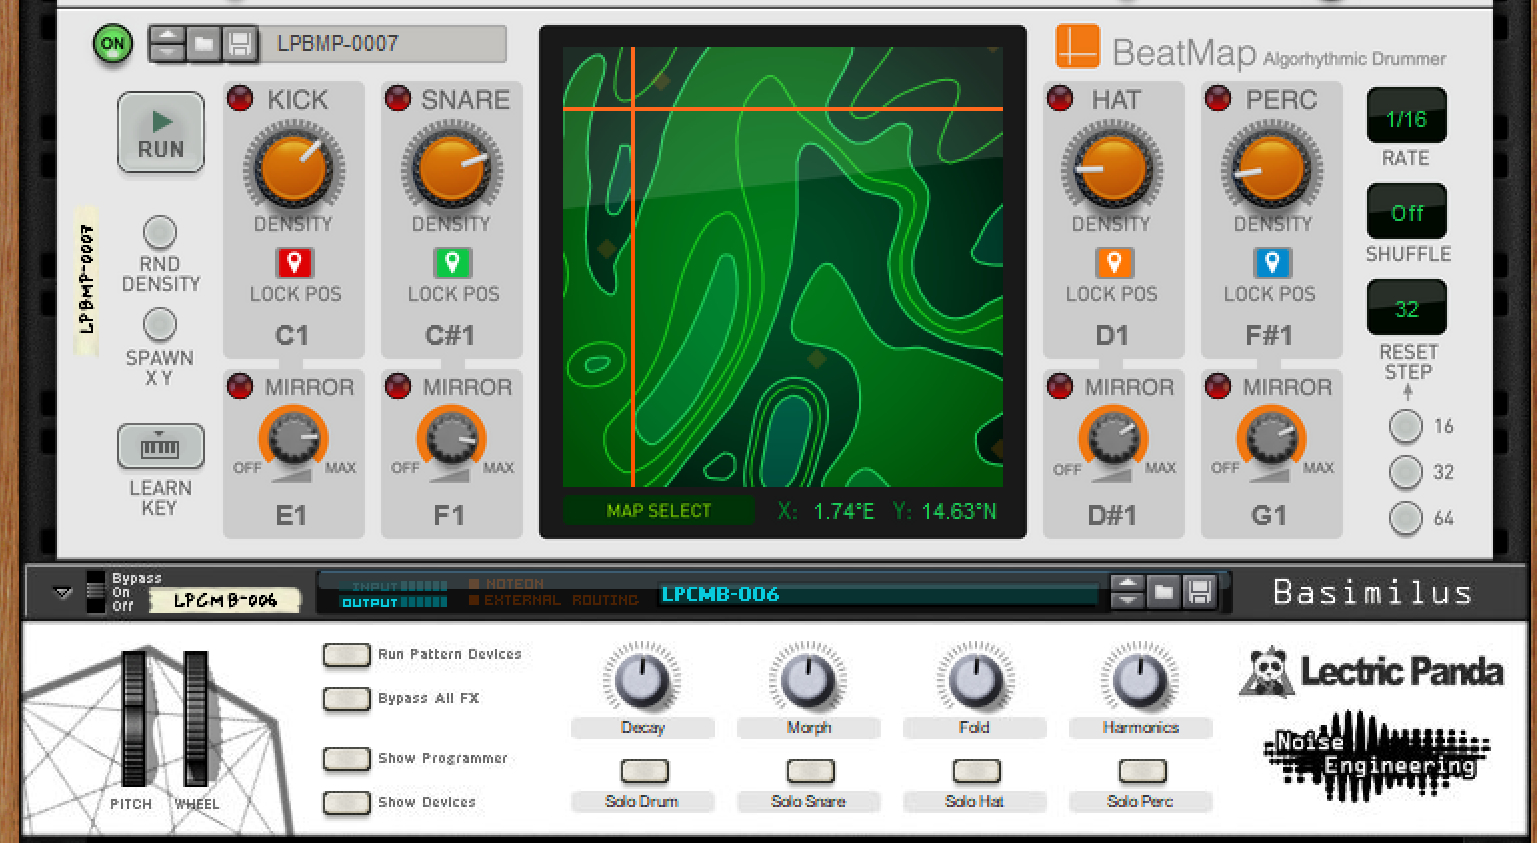Viewport: 1537px width, 843px height.
Task: Click the D#1 mirror amount knob
Action: (1113, 439)
